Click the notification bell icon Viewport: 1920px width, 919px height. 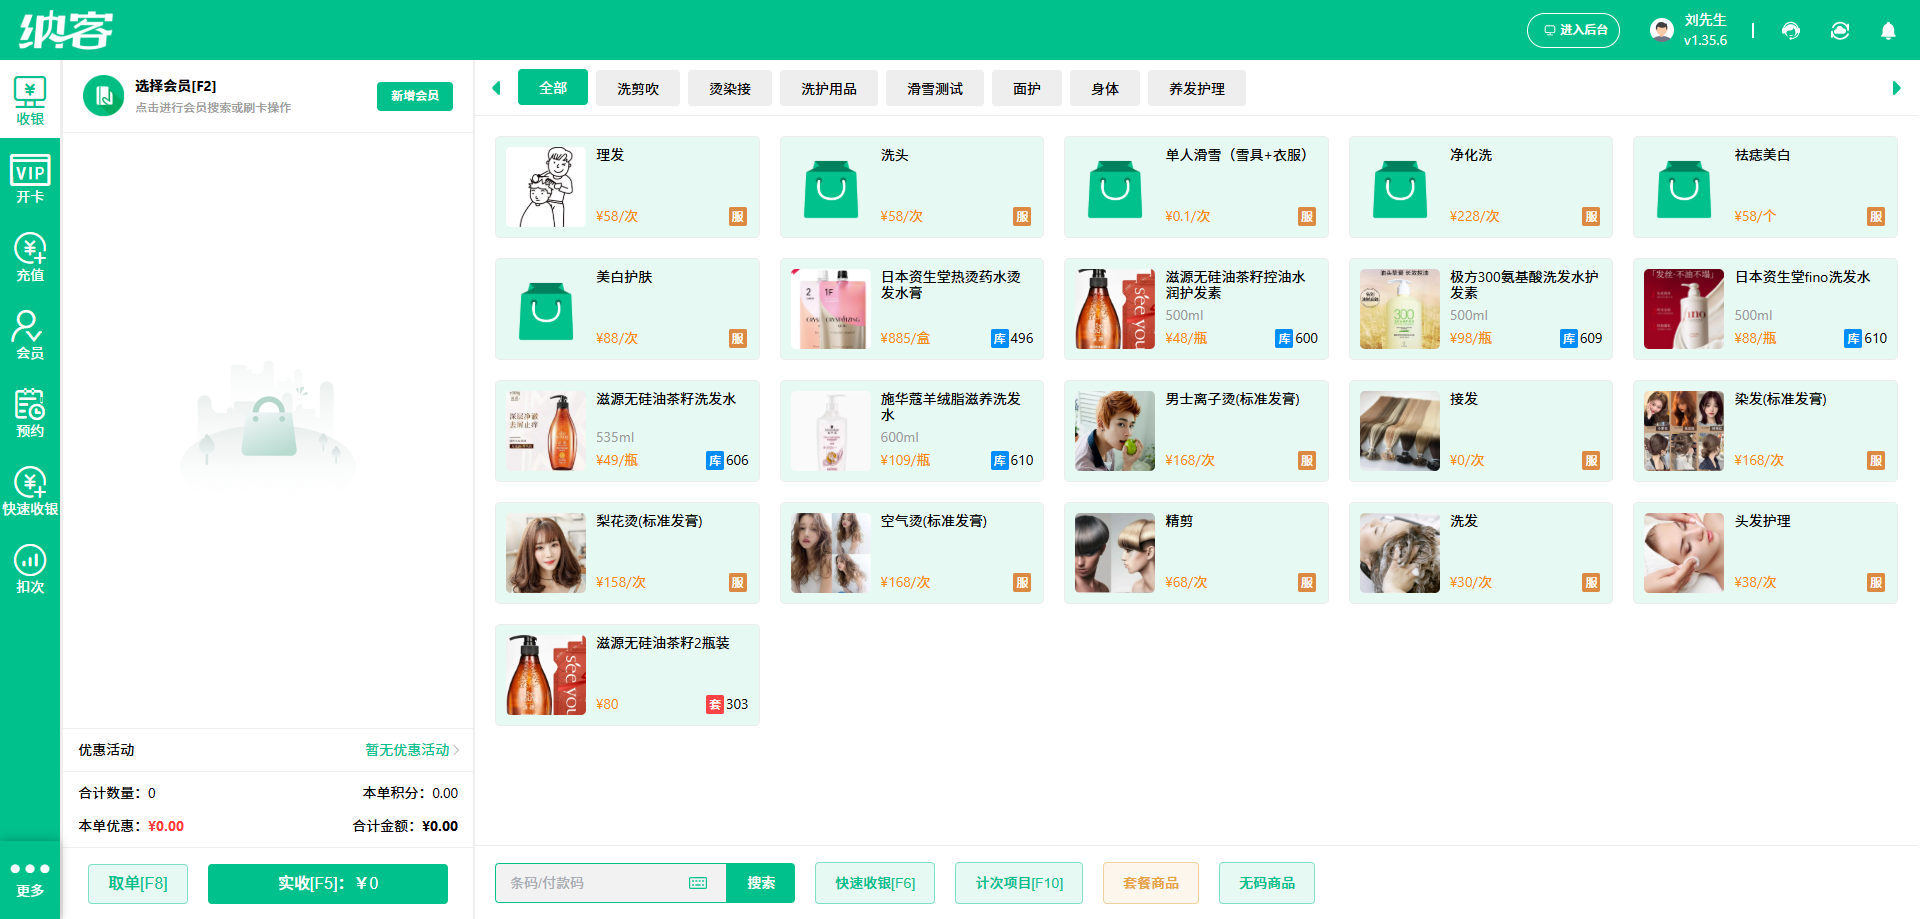pos(1888,30)
